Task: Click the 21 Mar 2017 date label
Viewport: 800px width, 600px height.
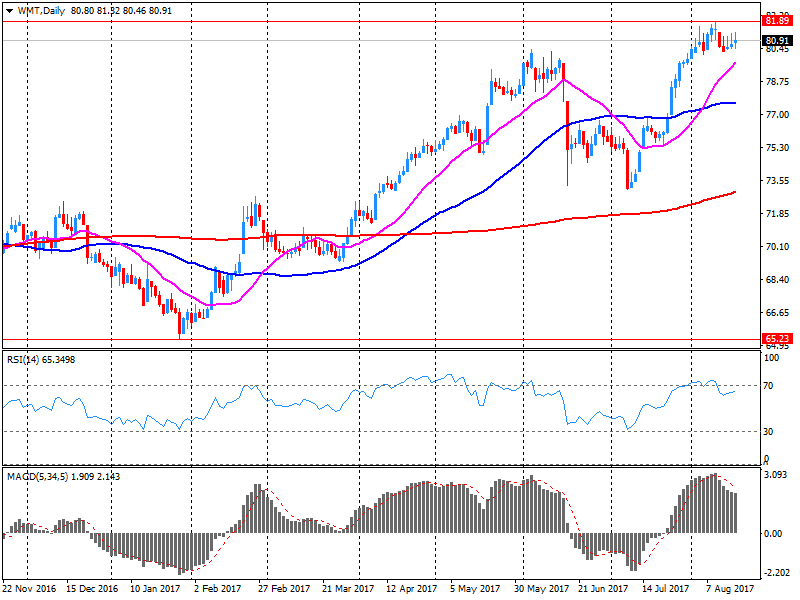Action: 348,588
